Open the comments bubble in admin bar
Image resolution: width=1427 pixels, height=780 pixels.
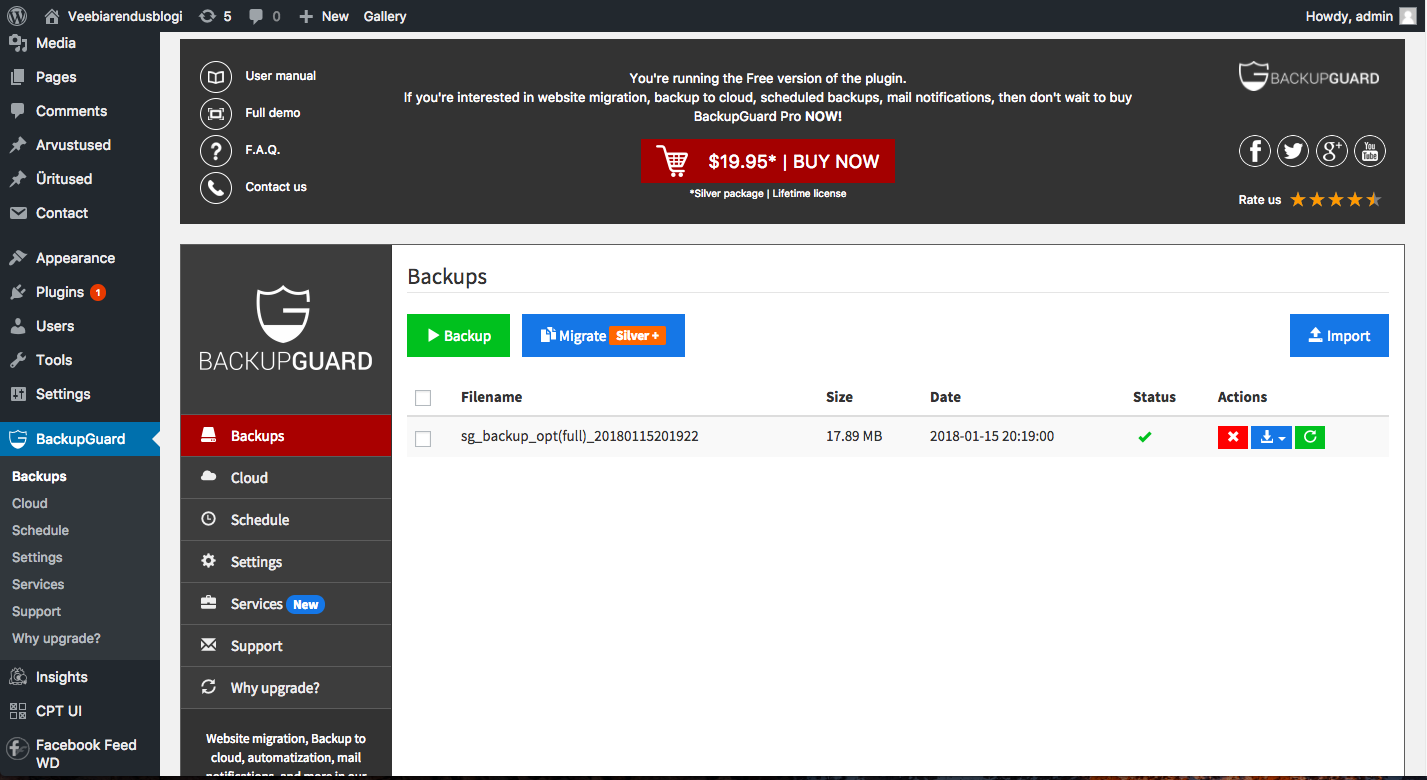pos(265,16)
